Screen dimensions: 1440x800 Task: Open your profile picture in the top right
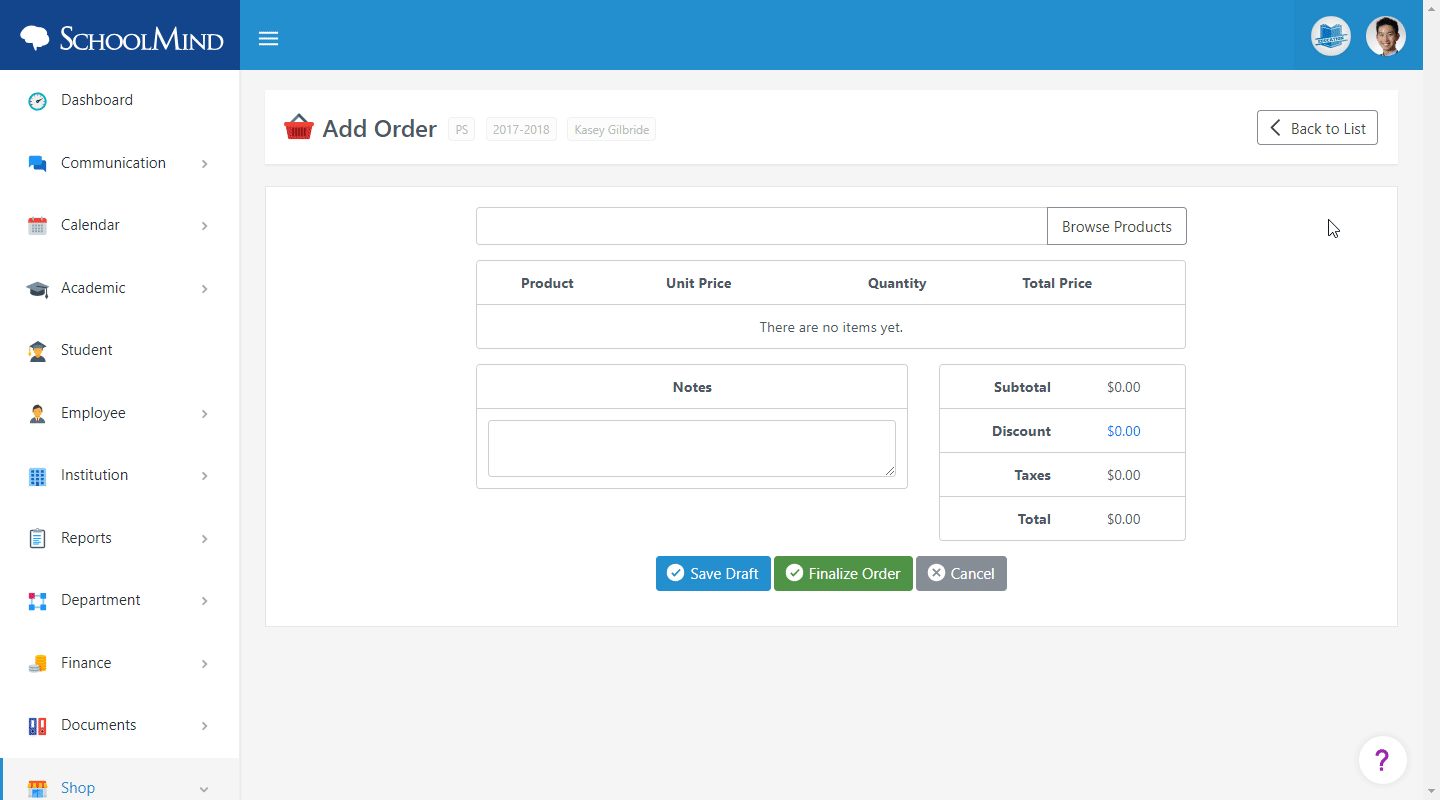1386,35
